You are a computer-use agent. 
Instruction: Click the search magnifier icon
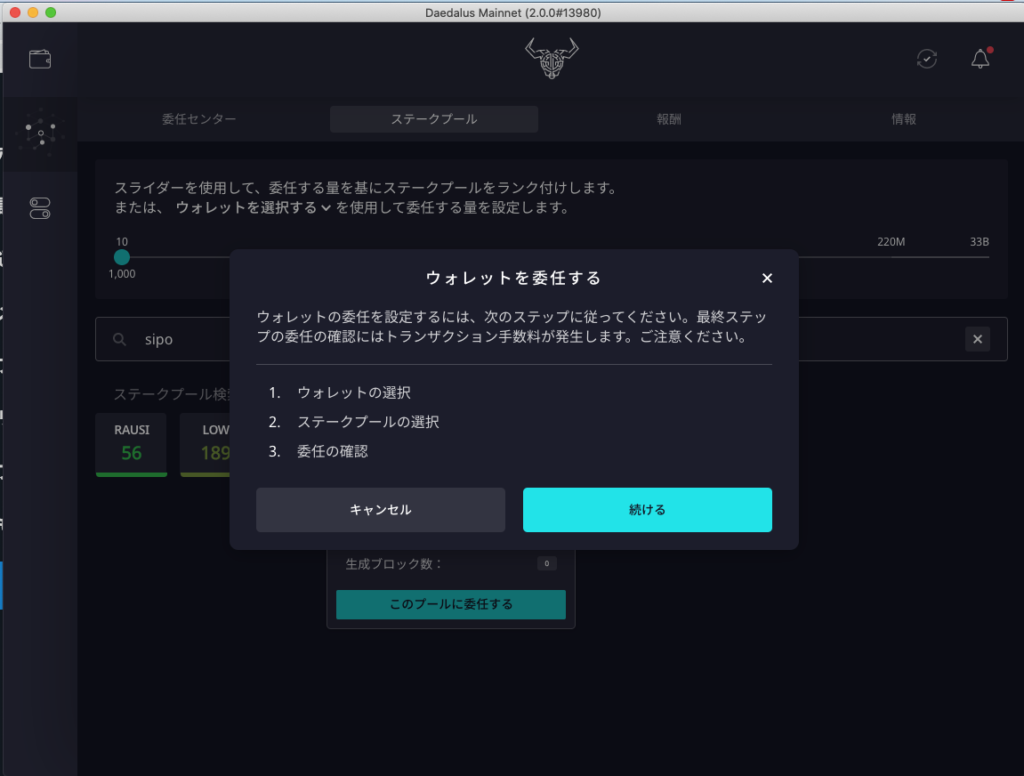120,340
